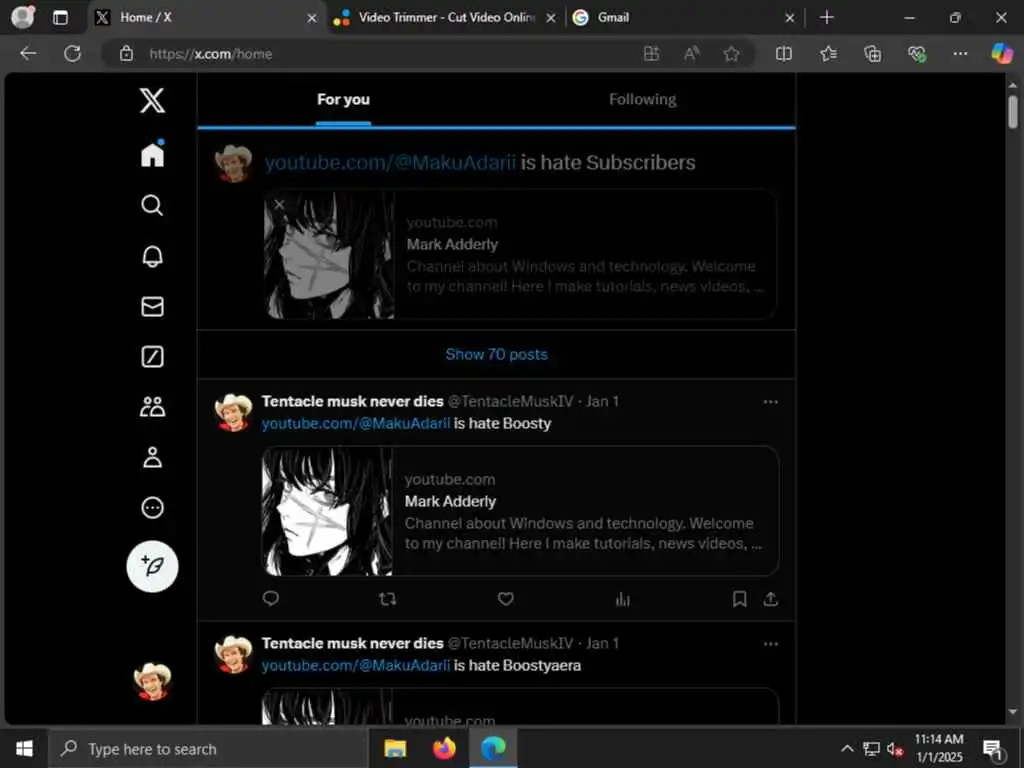View site information lock icon
Viewport: 1024px width, 768px height.
126,54
